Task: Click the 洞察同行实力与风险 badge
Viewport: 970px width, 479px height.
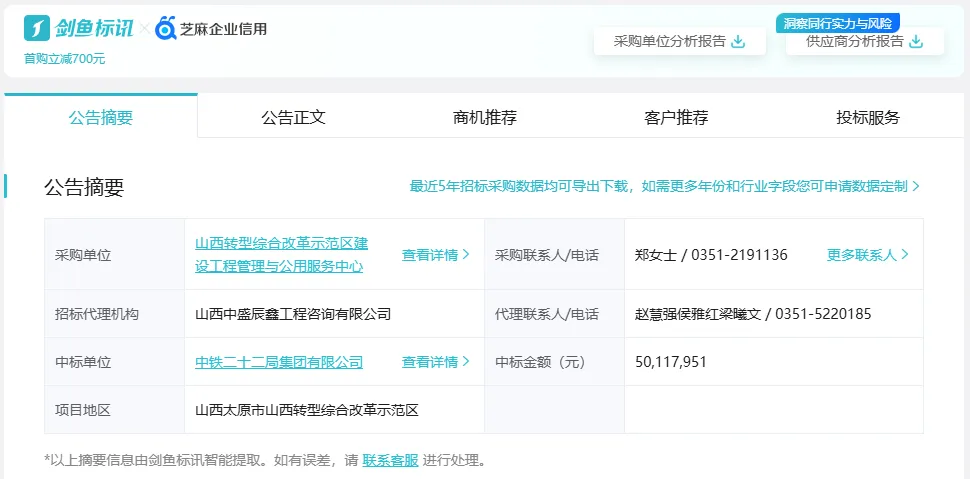Action: pyautogui.click(x=837, y=22)
